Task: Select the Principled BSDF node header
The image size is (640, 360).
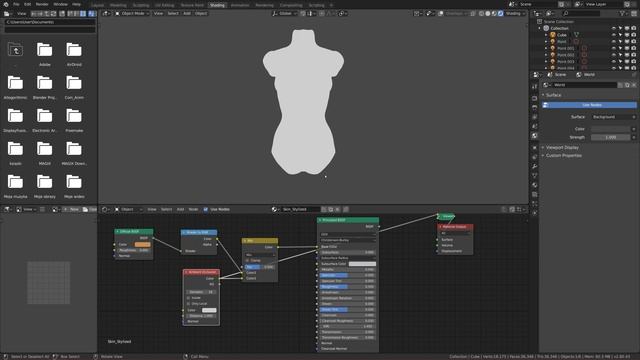Action: [x=348, y=220]
